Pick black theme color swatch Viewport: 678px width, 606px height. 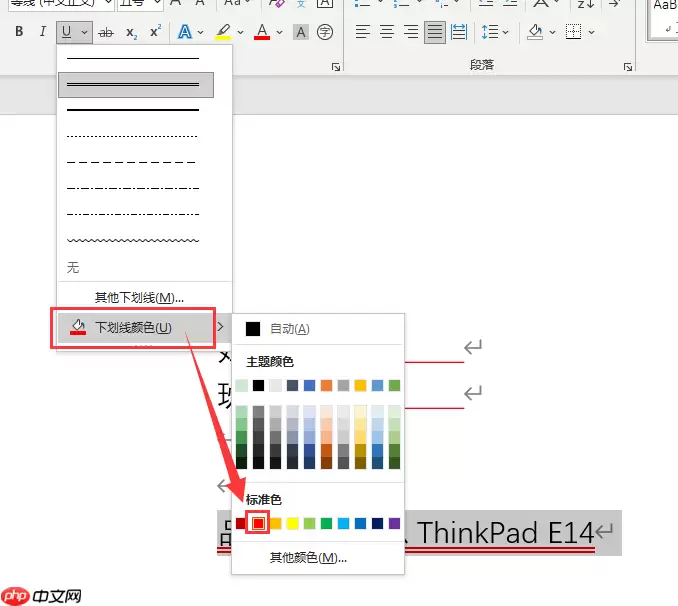coord(258,385)
